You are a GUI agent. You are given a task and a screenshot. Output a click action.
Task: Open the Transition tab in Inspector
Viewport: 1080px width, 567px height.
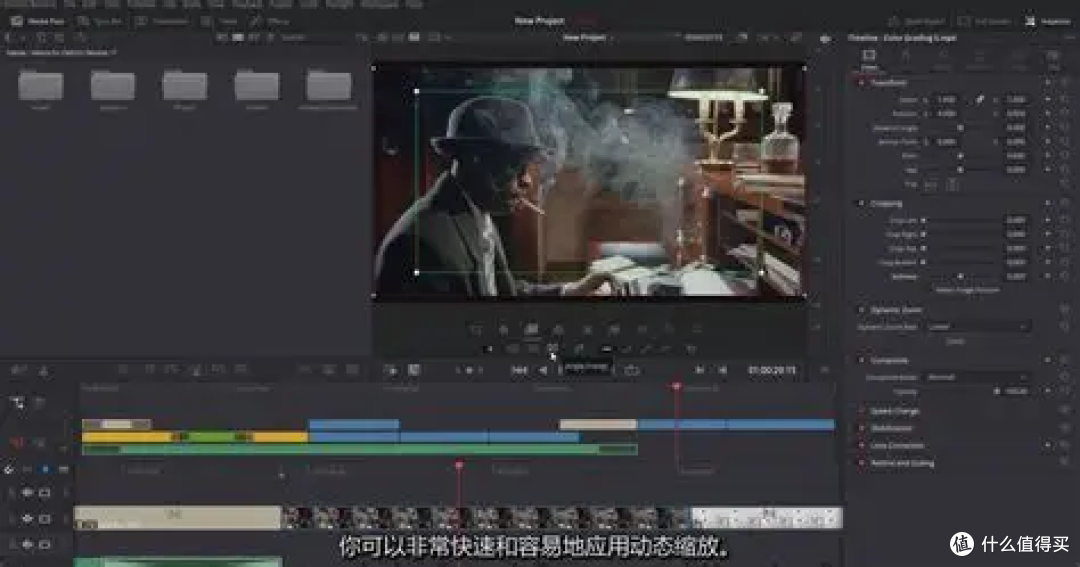[x=979, y=59]
